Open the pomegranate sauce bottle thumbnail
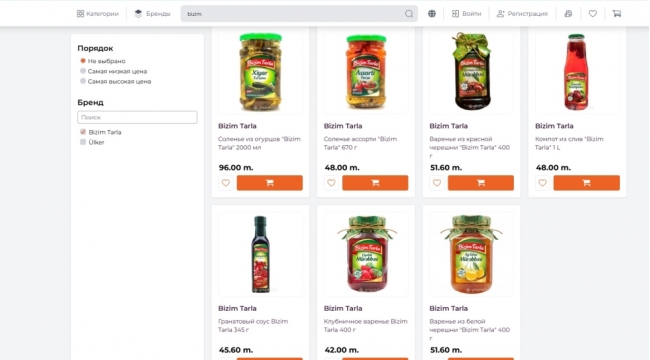 pos(260,254)
